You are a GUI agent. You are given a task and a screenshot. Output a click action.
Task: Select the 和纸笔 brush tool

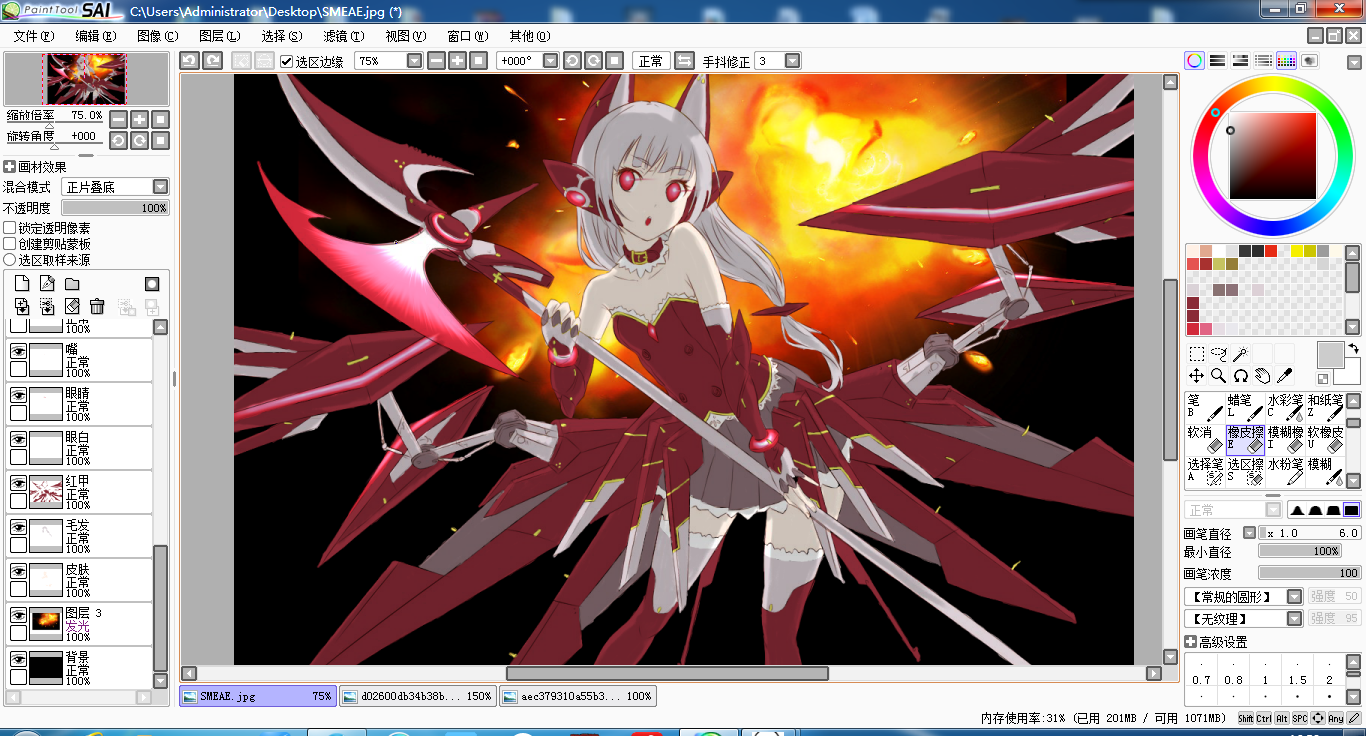pyautogui.click(x=1325, y=407)
